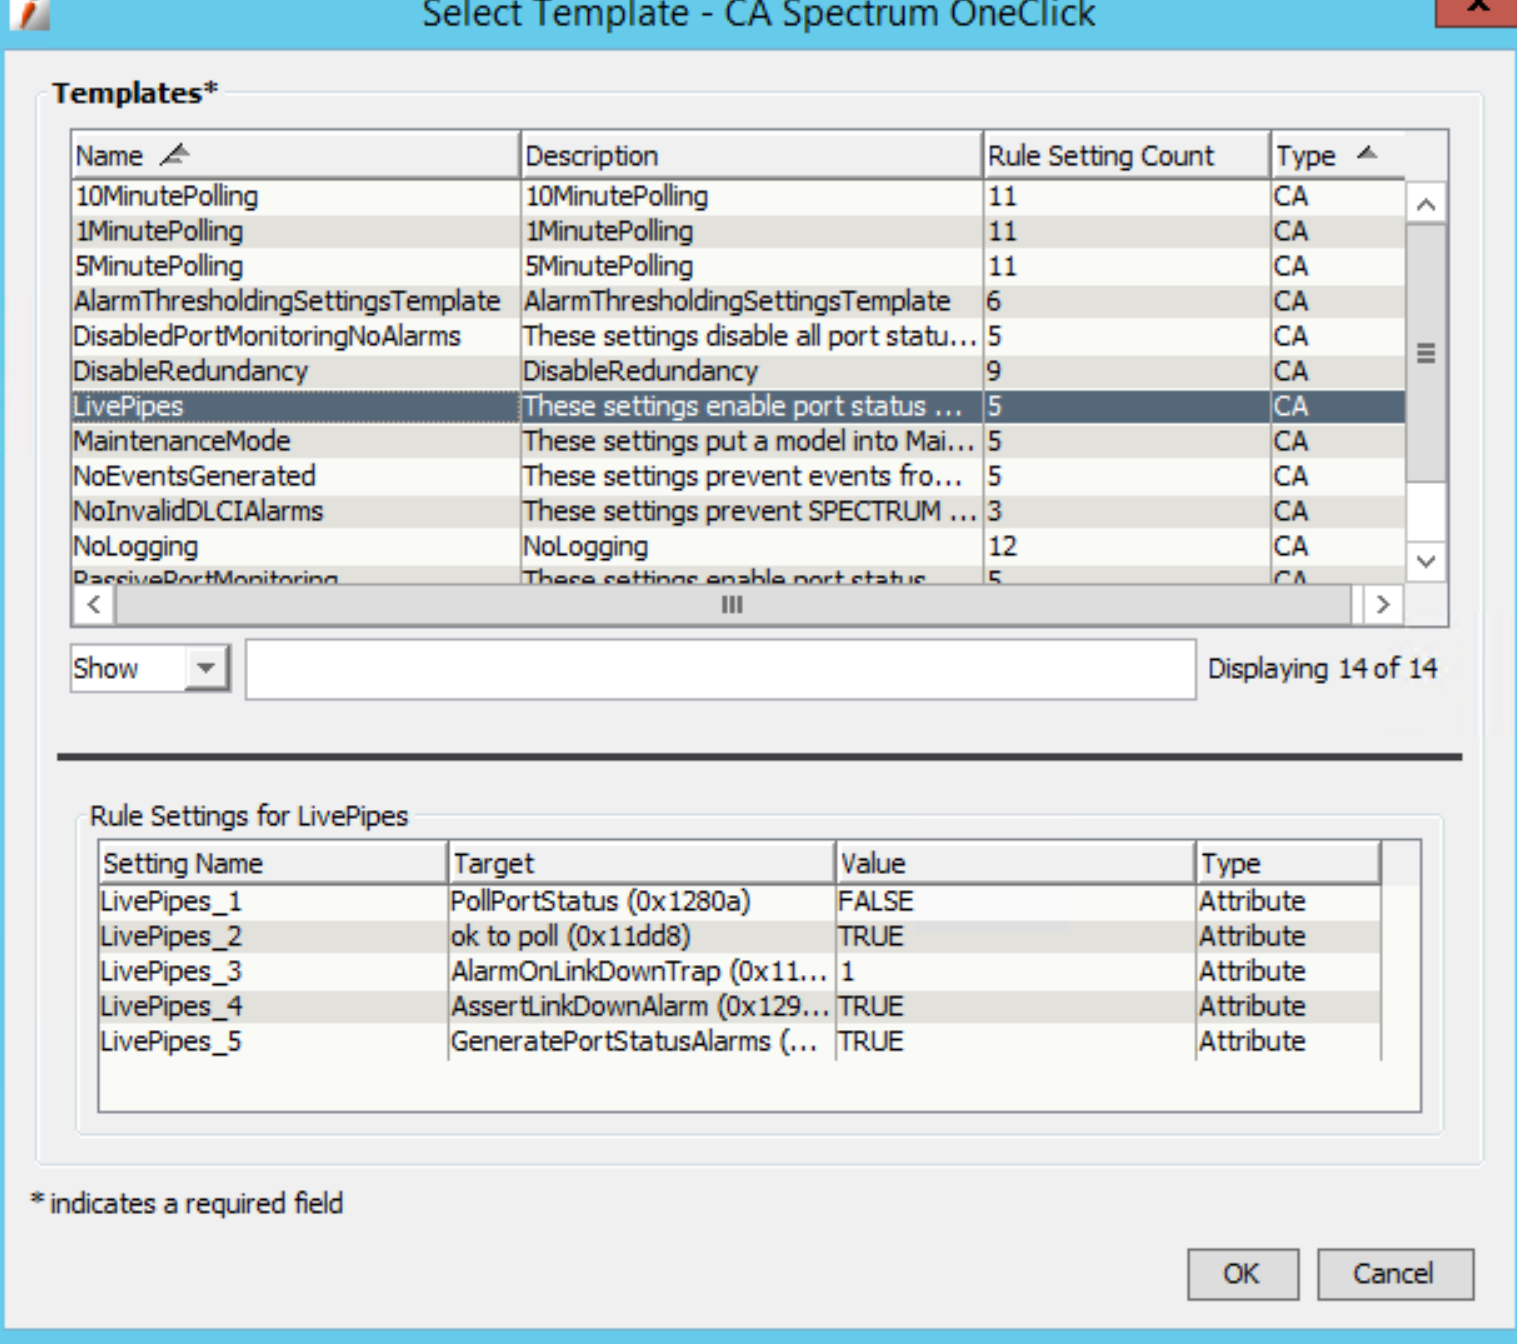This screenshot has width=1517, height=1344.
Task: Sort templates by the Name column header
Action: click(296, 156)
